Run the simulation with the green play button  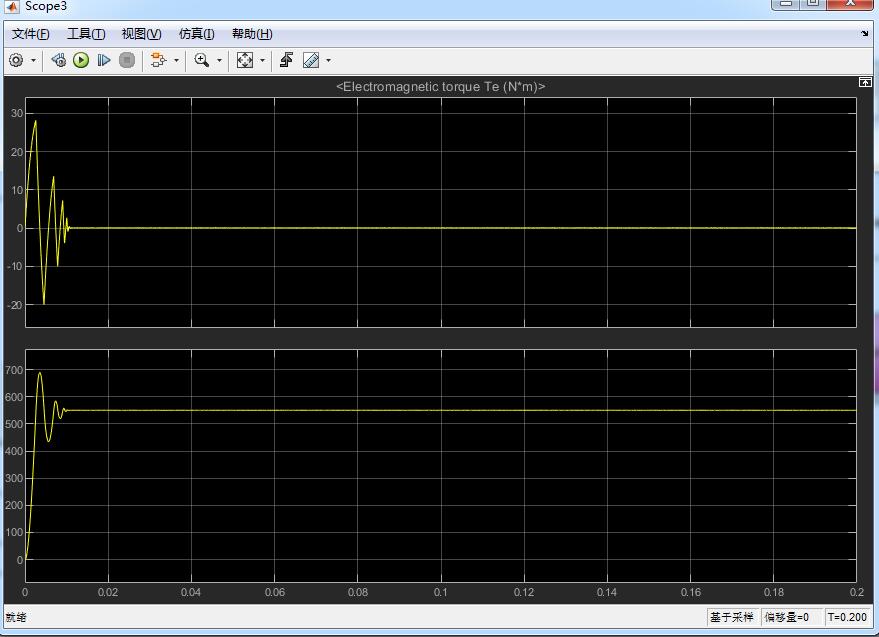(81, 60)
